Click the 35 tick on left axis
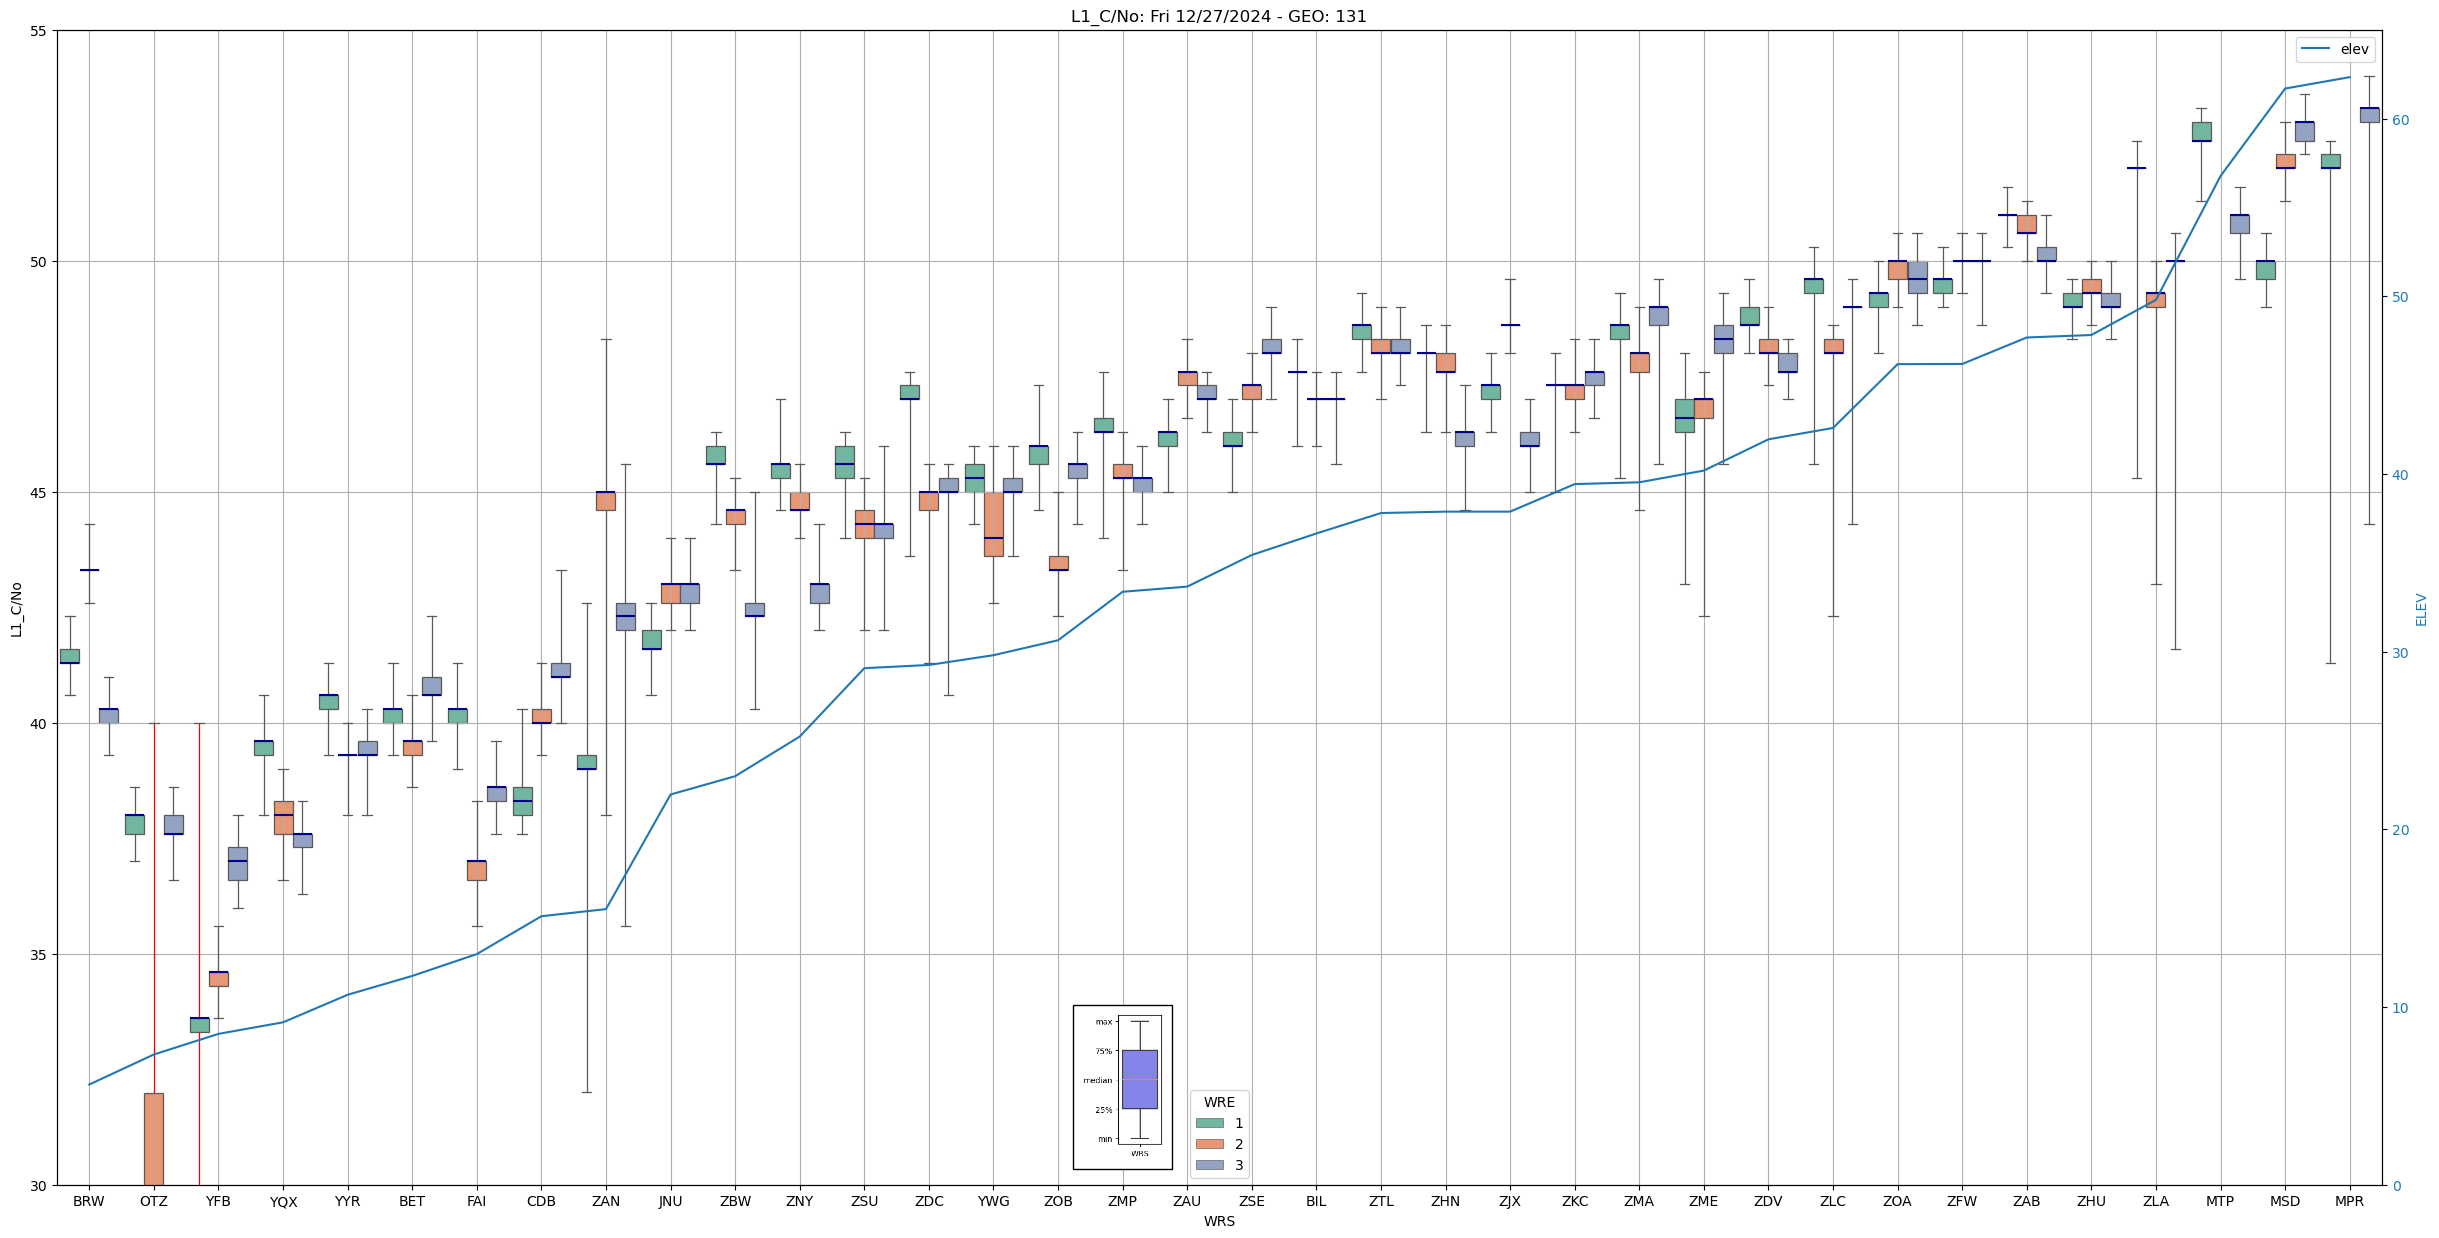2439x1238 pixels. (x=39, y=955)
